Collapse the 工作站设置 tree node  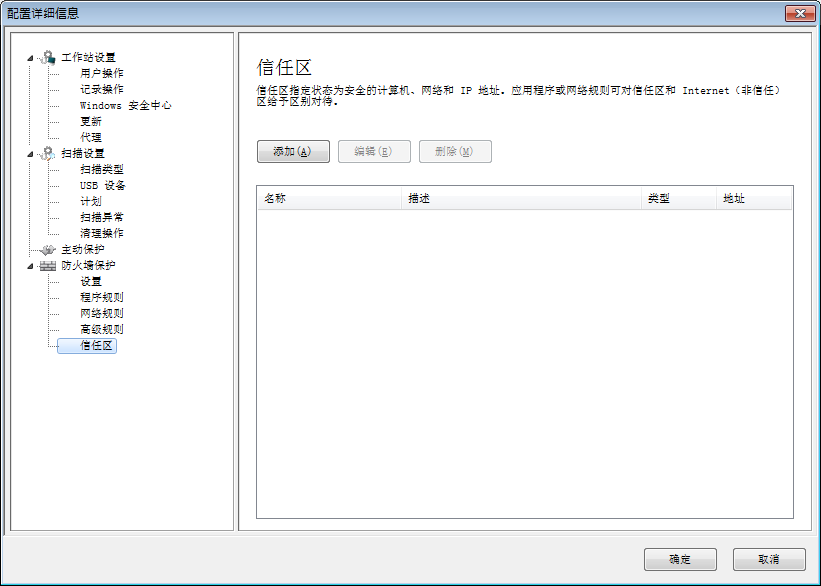point(30,57)
